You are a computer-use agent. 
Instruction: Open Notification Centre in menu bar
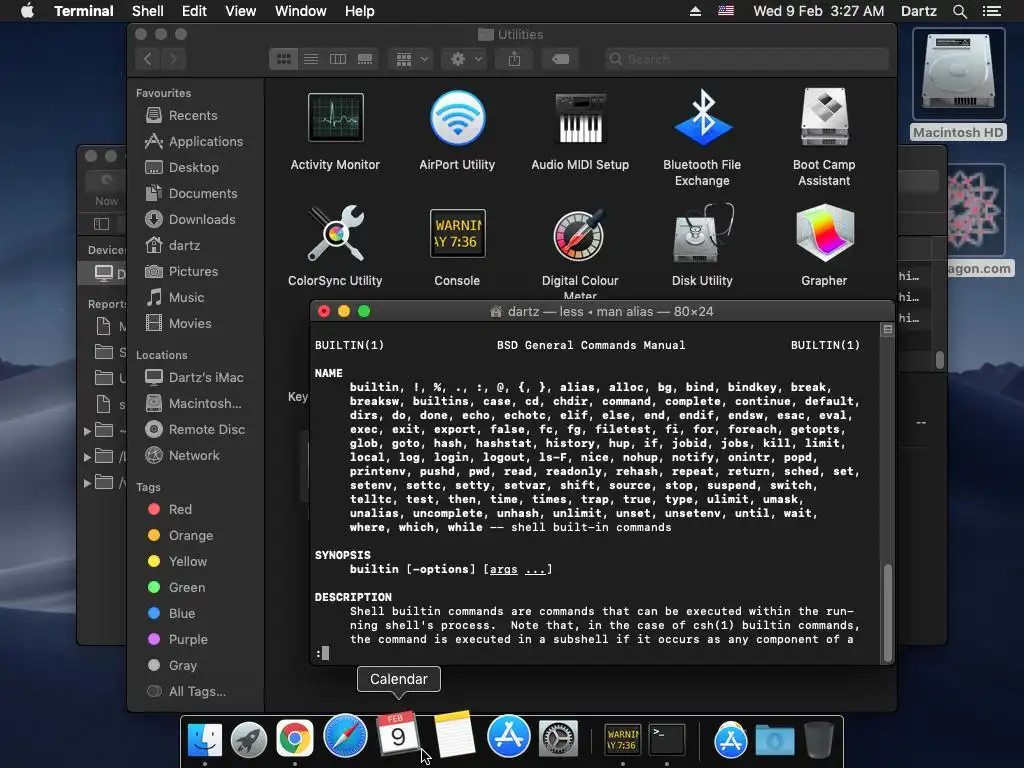click(x=991, y=11)
